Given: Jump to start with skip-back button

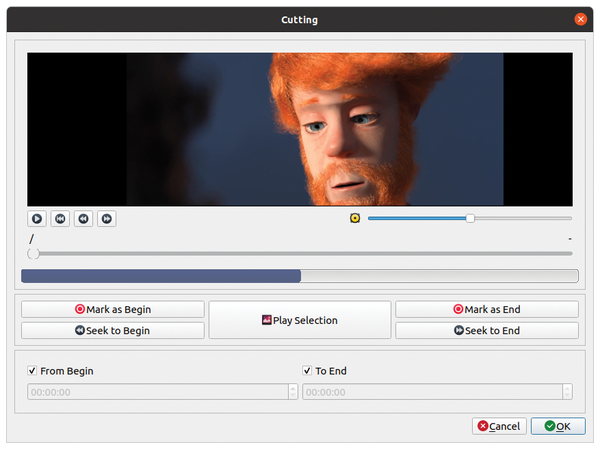Looking at the screenshot, I should click(60, 219).
